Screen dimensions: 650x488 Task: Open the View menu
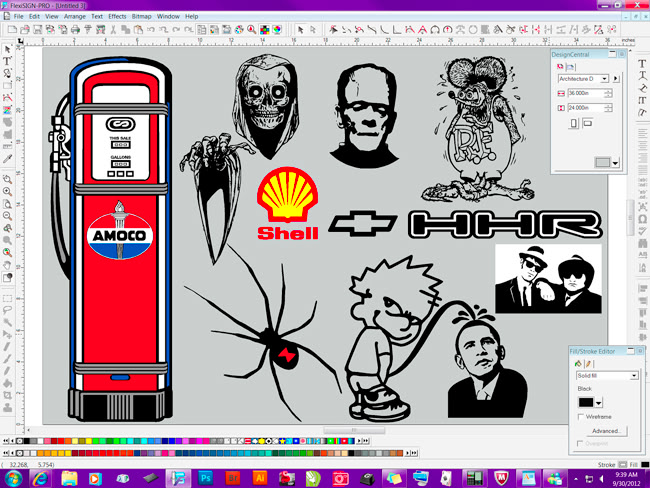52,17
